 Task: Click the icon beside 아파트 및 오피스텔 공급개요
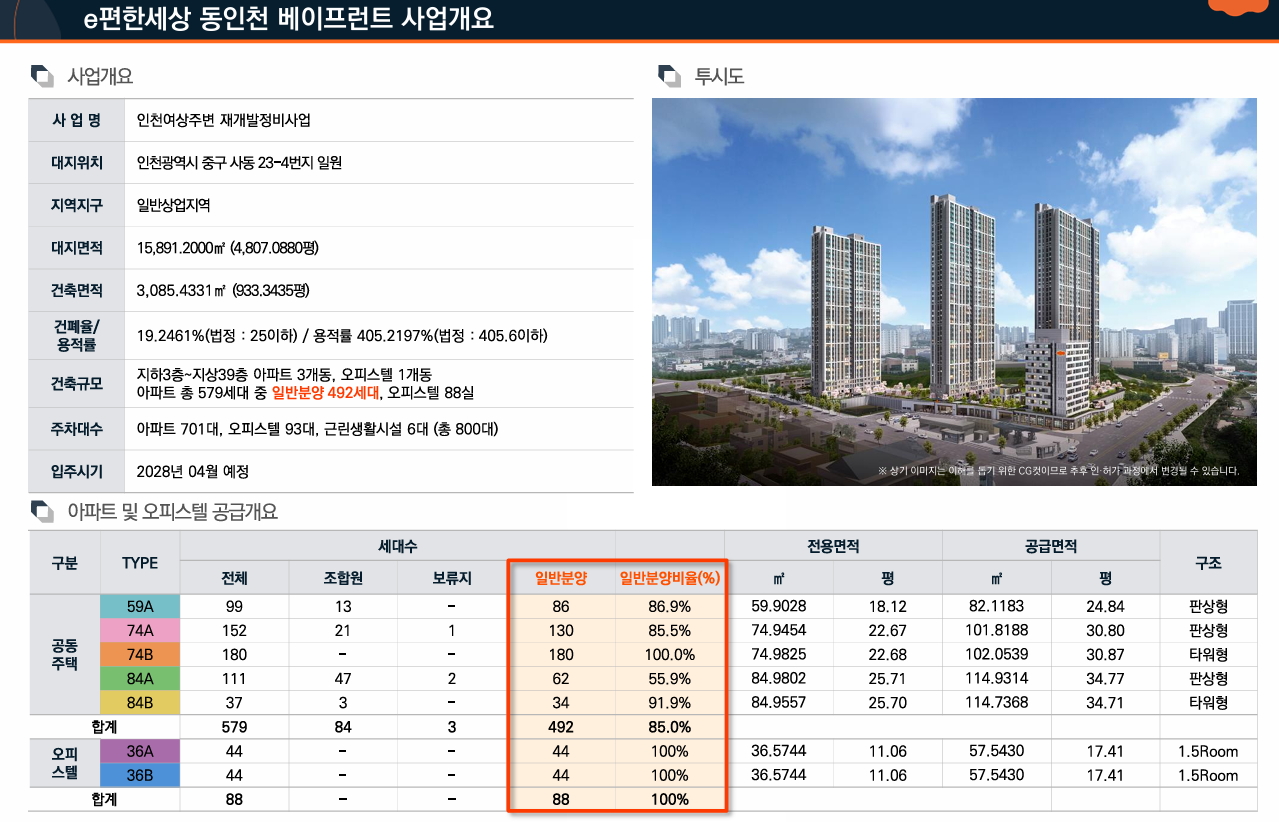(42, 512)
